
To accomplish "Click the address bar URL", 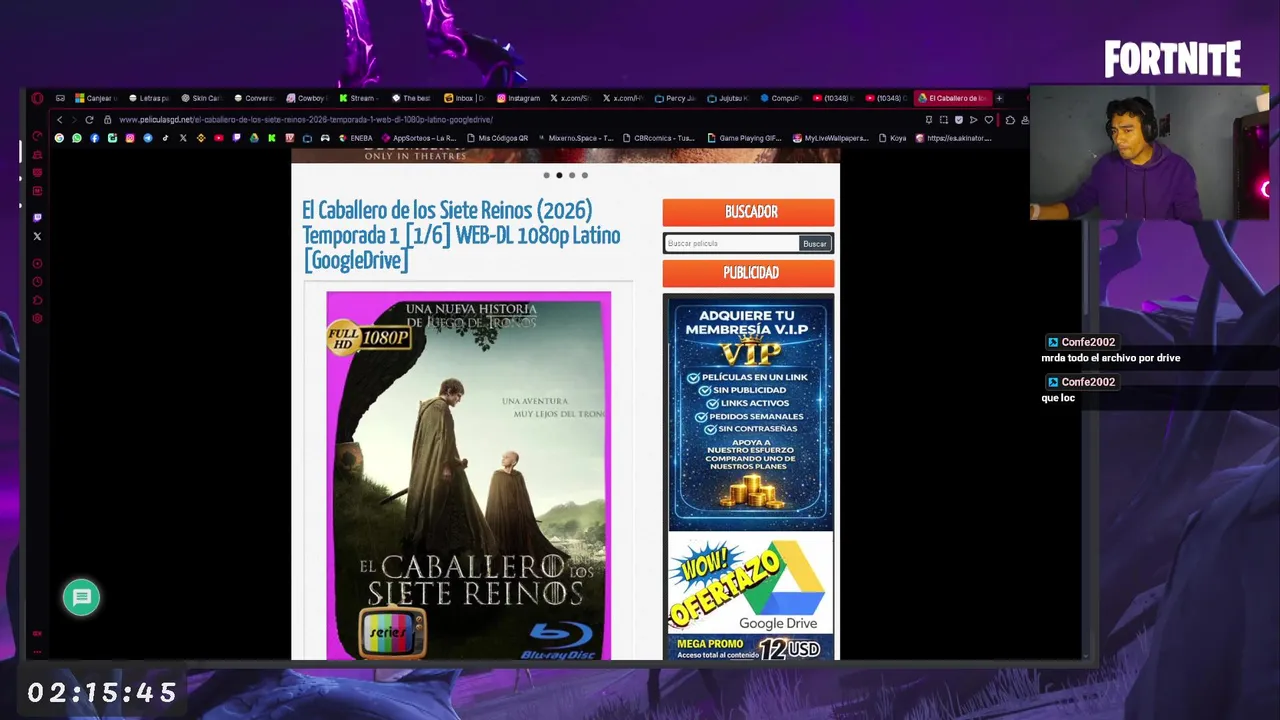I will click(x=306, y=120).
